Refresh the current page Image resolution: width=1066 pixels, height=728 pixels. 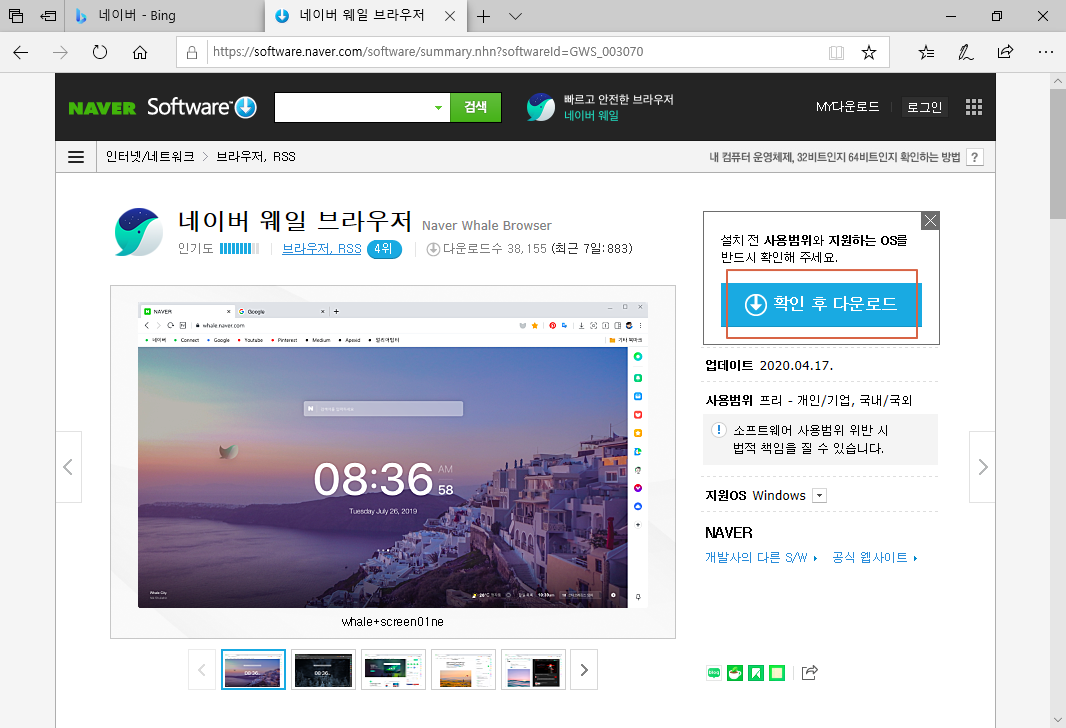pos(100,52)
